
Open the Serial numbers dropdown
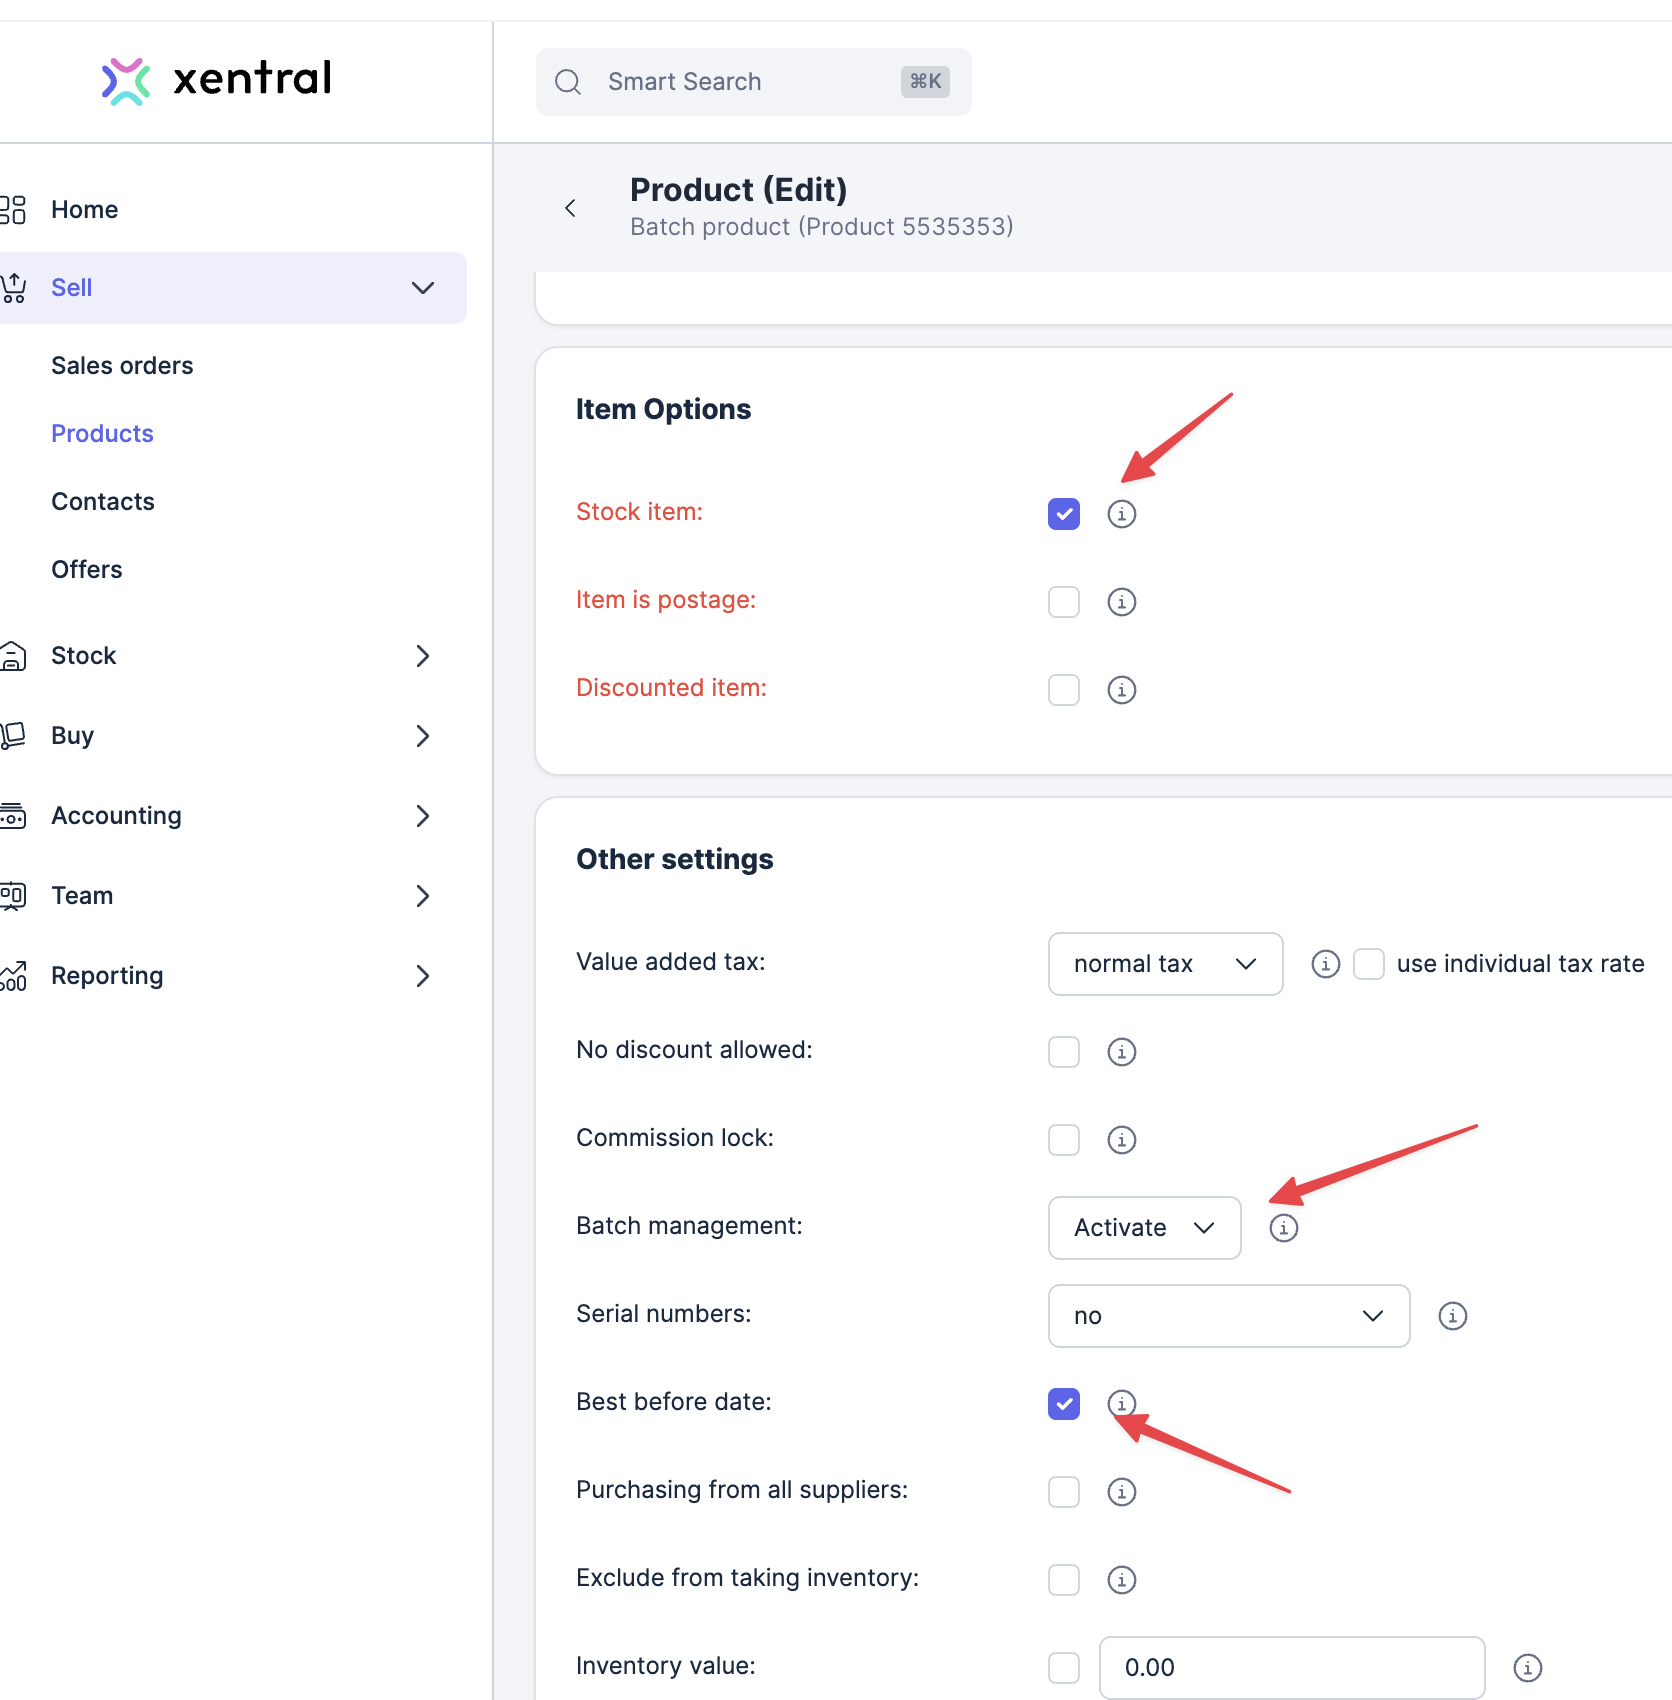(x=1229, y=1316)
